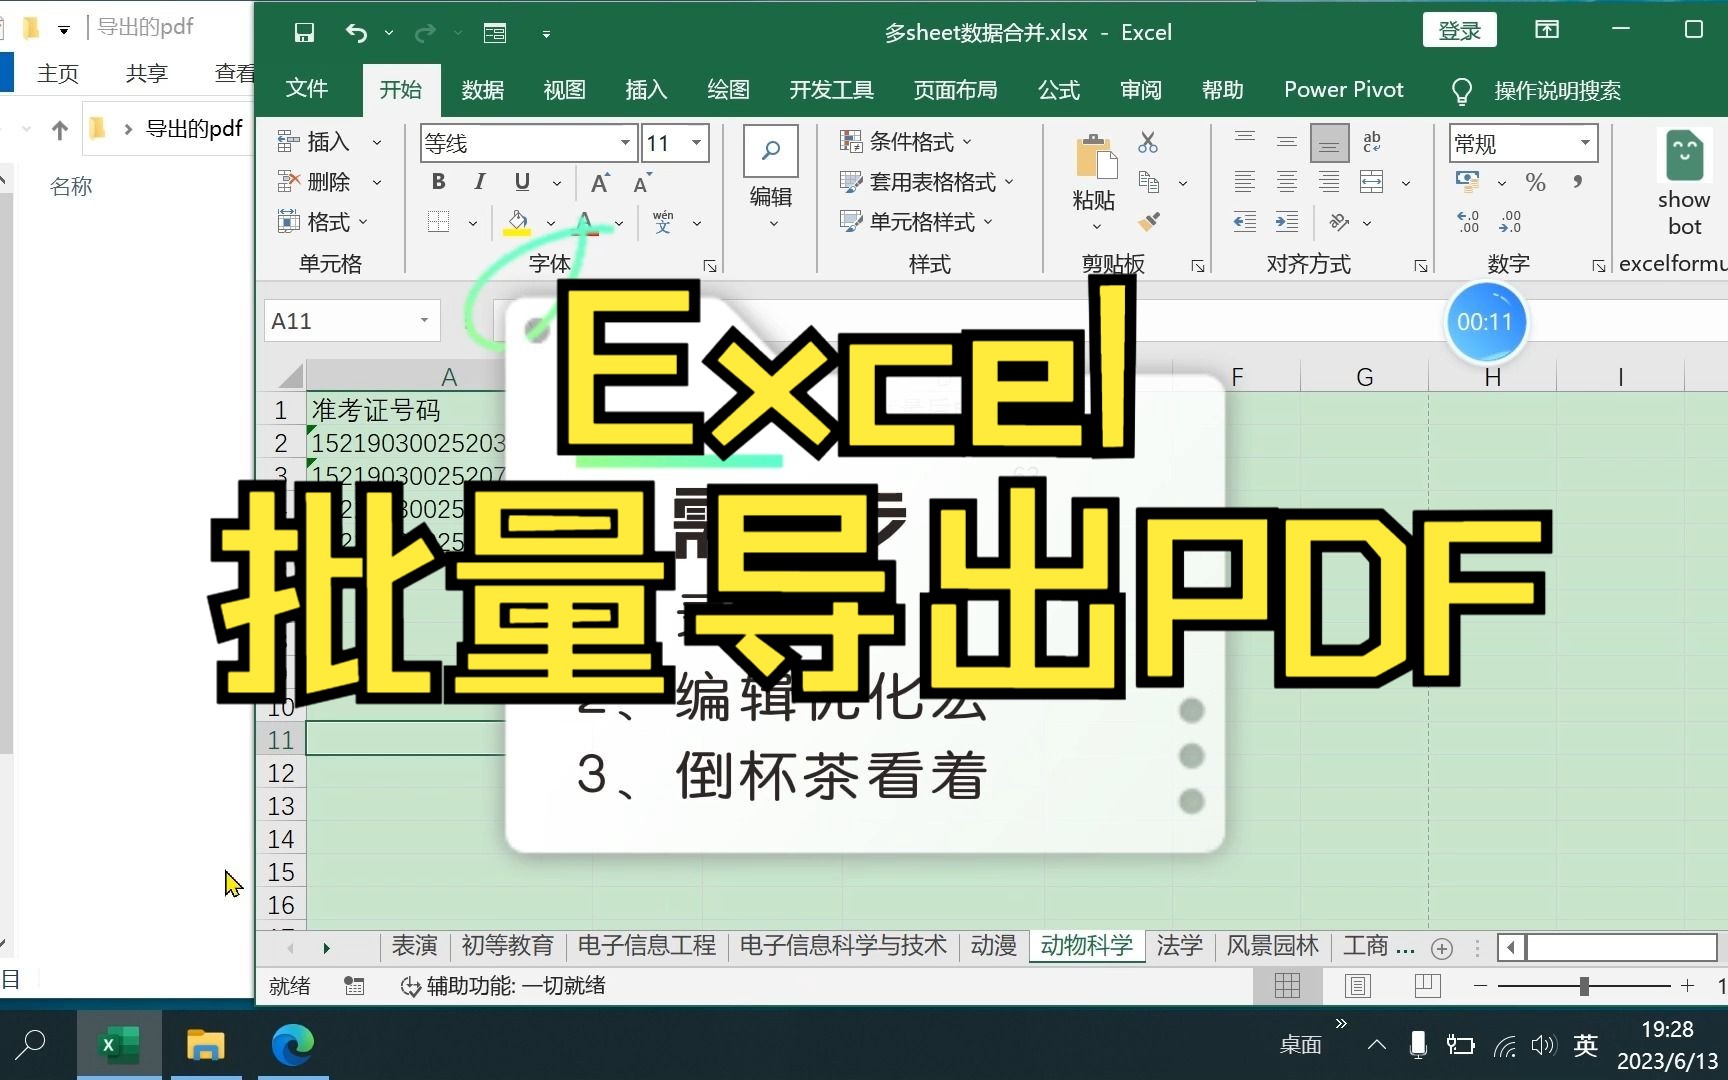The height and width of the screenshot is (1080, 1728).
Task: Click the cell borders icon
Action: (438, 222)
